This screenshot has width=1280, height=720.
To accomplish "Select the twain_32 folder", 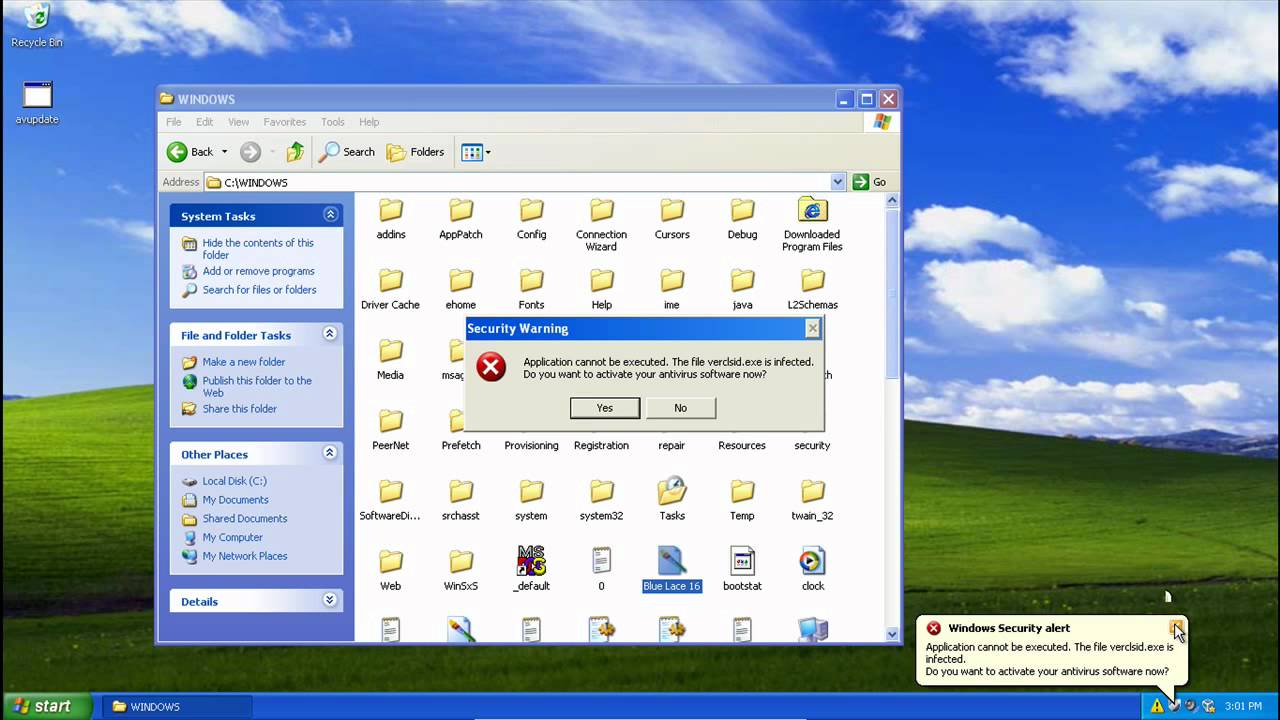I will 812,500.
